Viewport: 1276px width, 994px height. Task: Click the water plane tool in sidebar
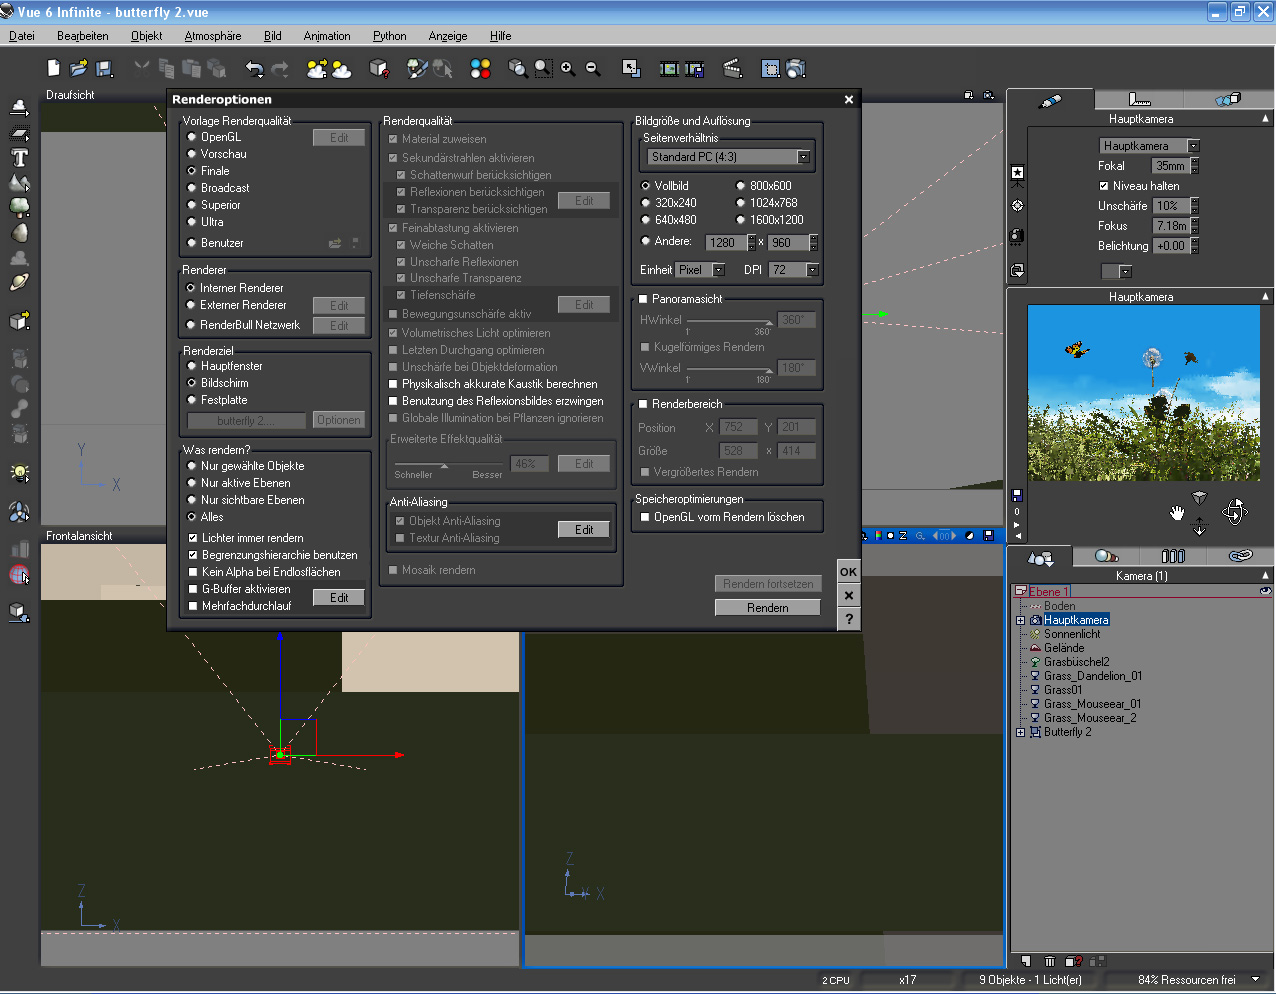19,133
